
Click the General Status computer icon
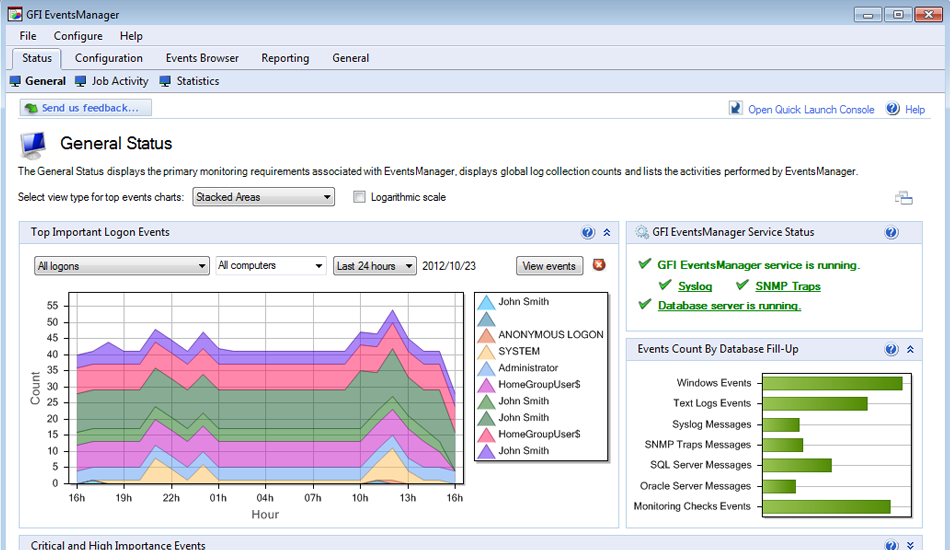[x=33, y=145]
